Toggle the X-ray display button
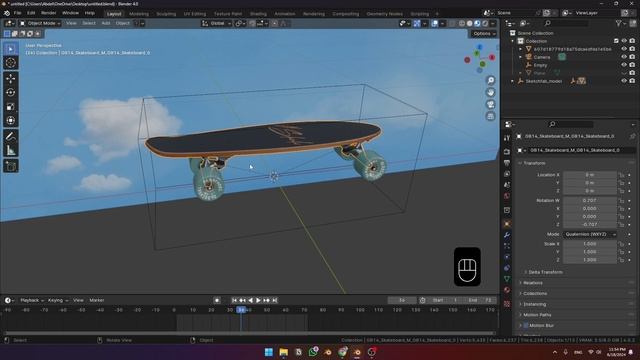Viewport: 640px width, 360px height. click(x=452, y=24)
